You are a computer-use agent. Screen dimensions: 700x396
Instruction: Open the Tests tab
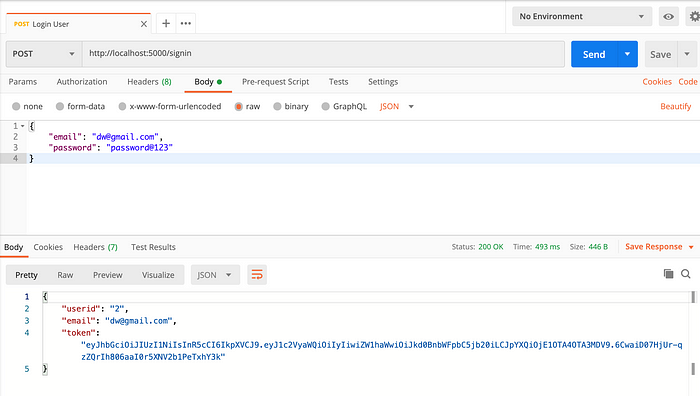tap(338, 82)
